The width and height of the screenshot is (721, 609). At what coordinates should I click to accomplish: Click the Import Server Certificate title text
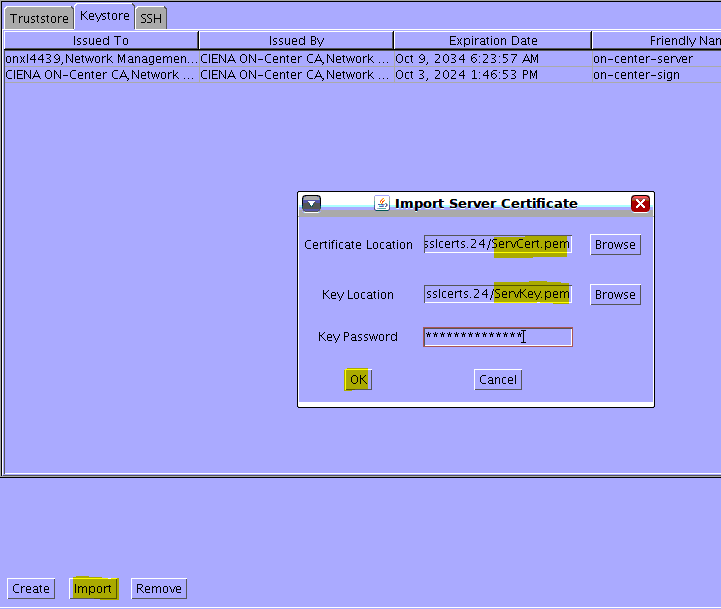pos(486,203)
